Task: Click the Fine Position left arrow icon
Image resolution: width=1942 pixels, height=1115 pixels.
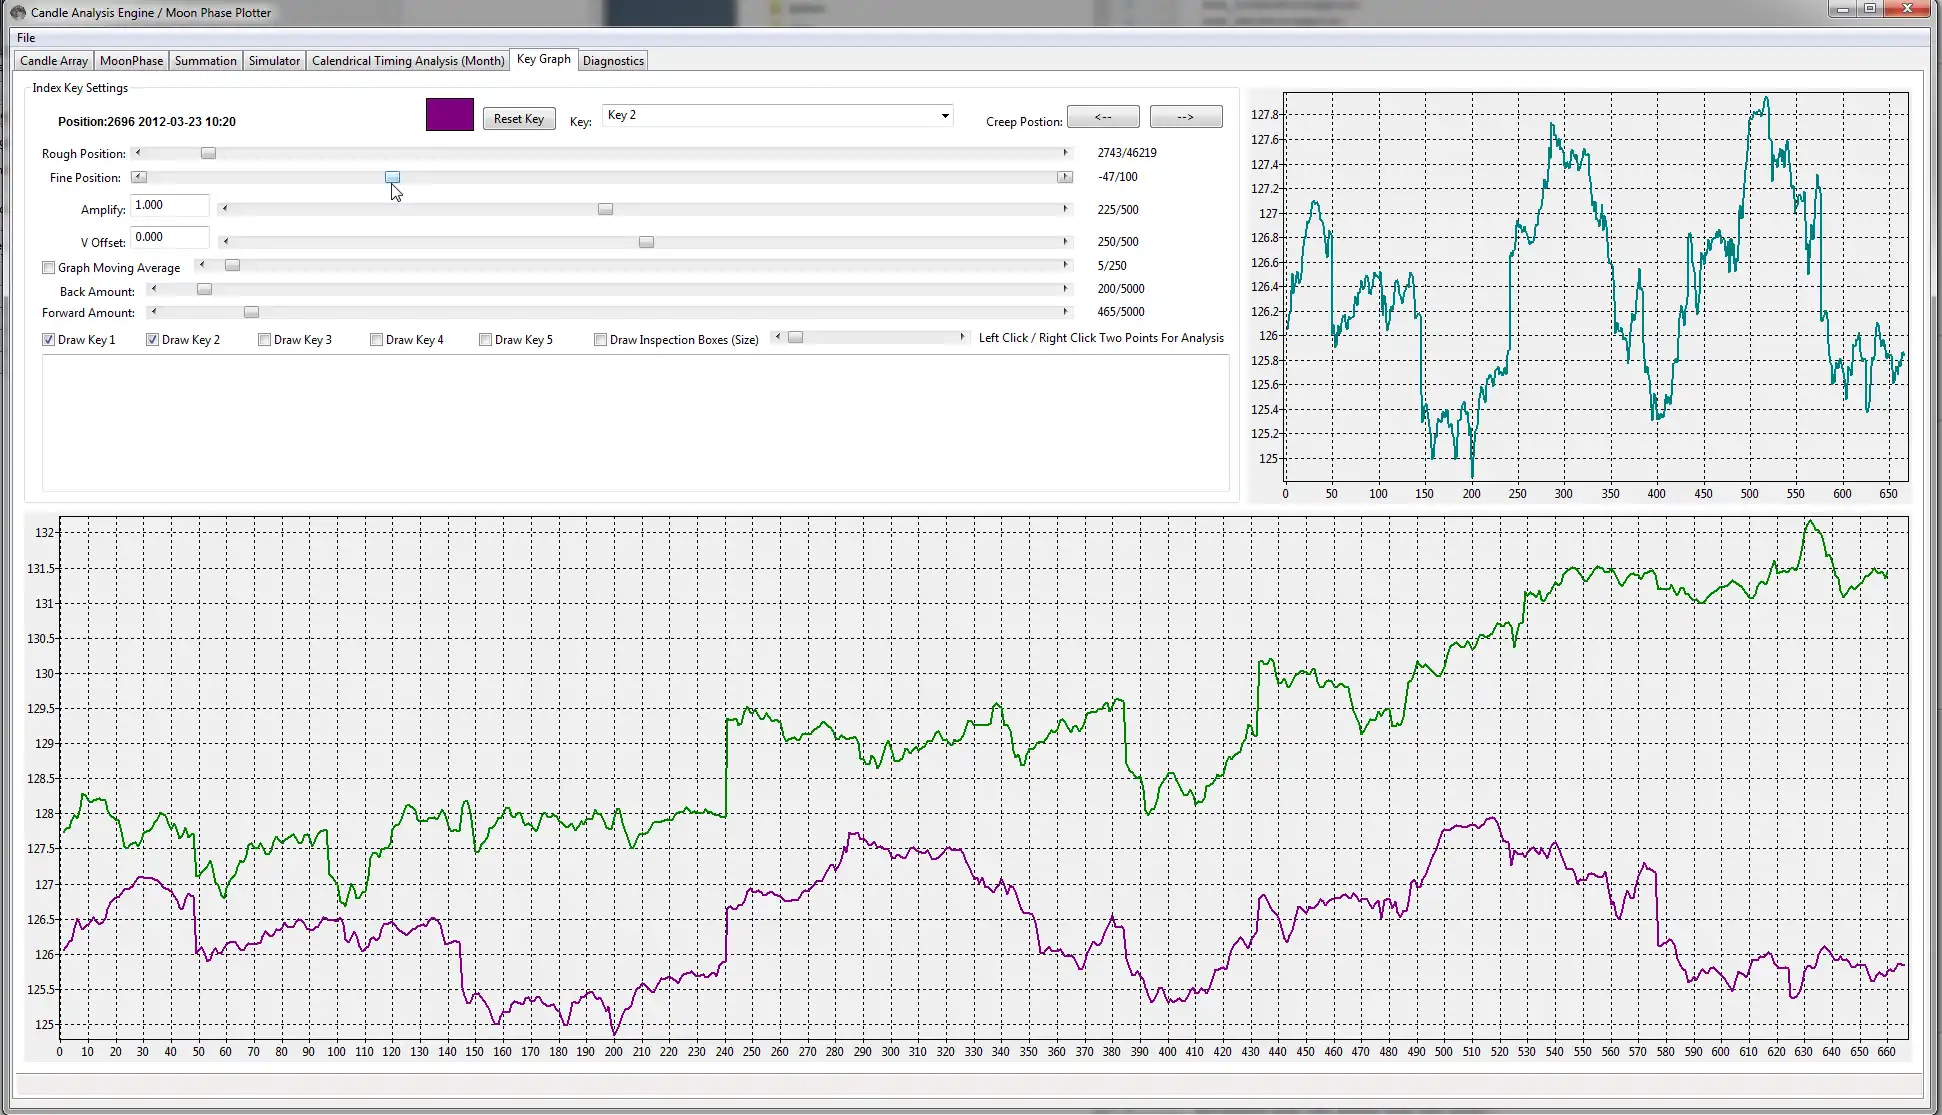Action: [137, 176]
